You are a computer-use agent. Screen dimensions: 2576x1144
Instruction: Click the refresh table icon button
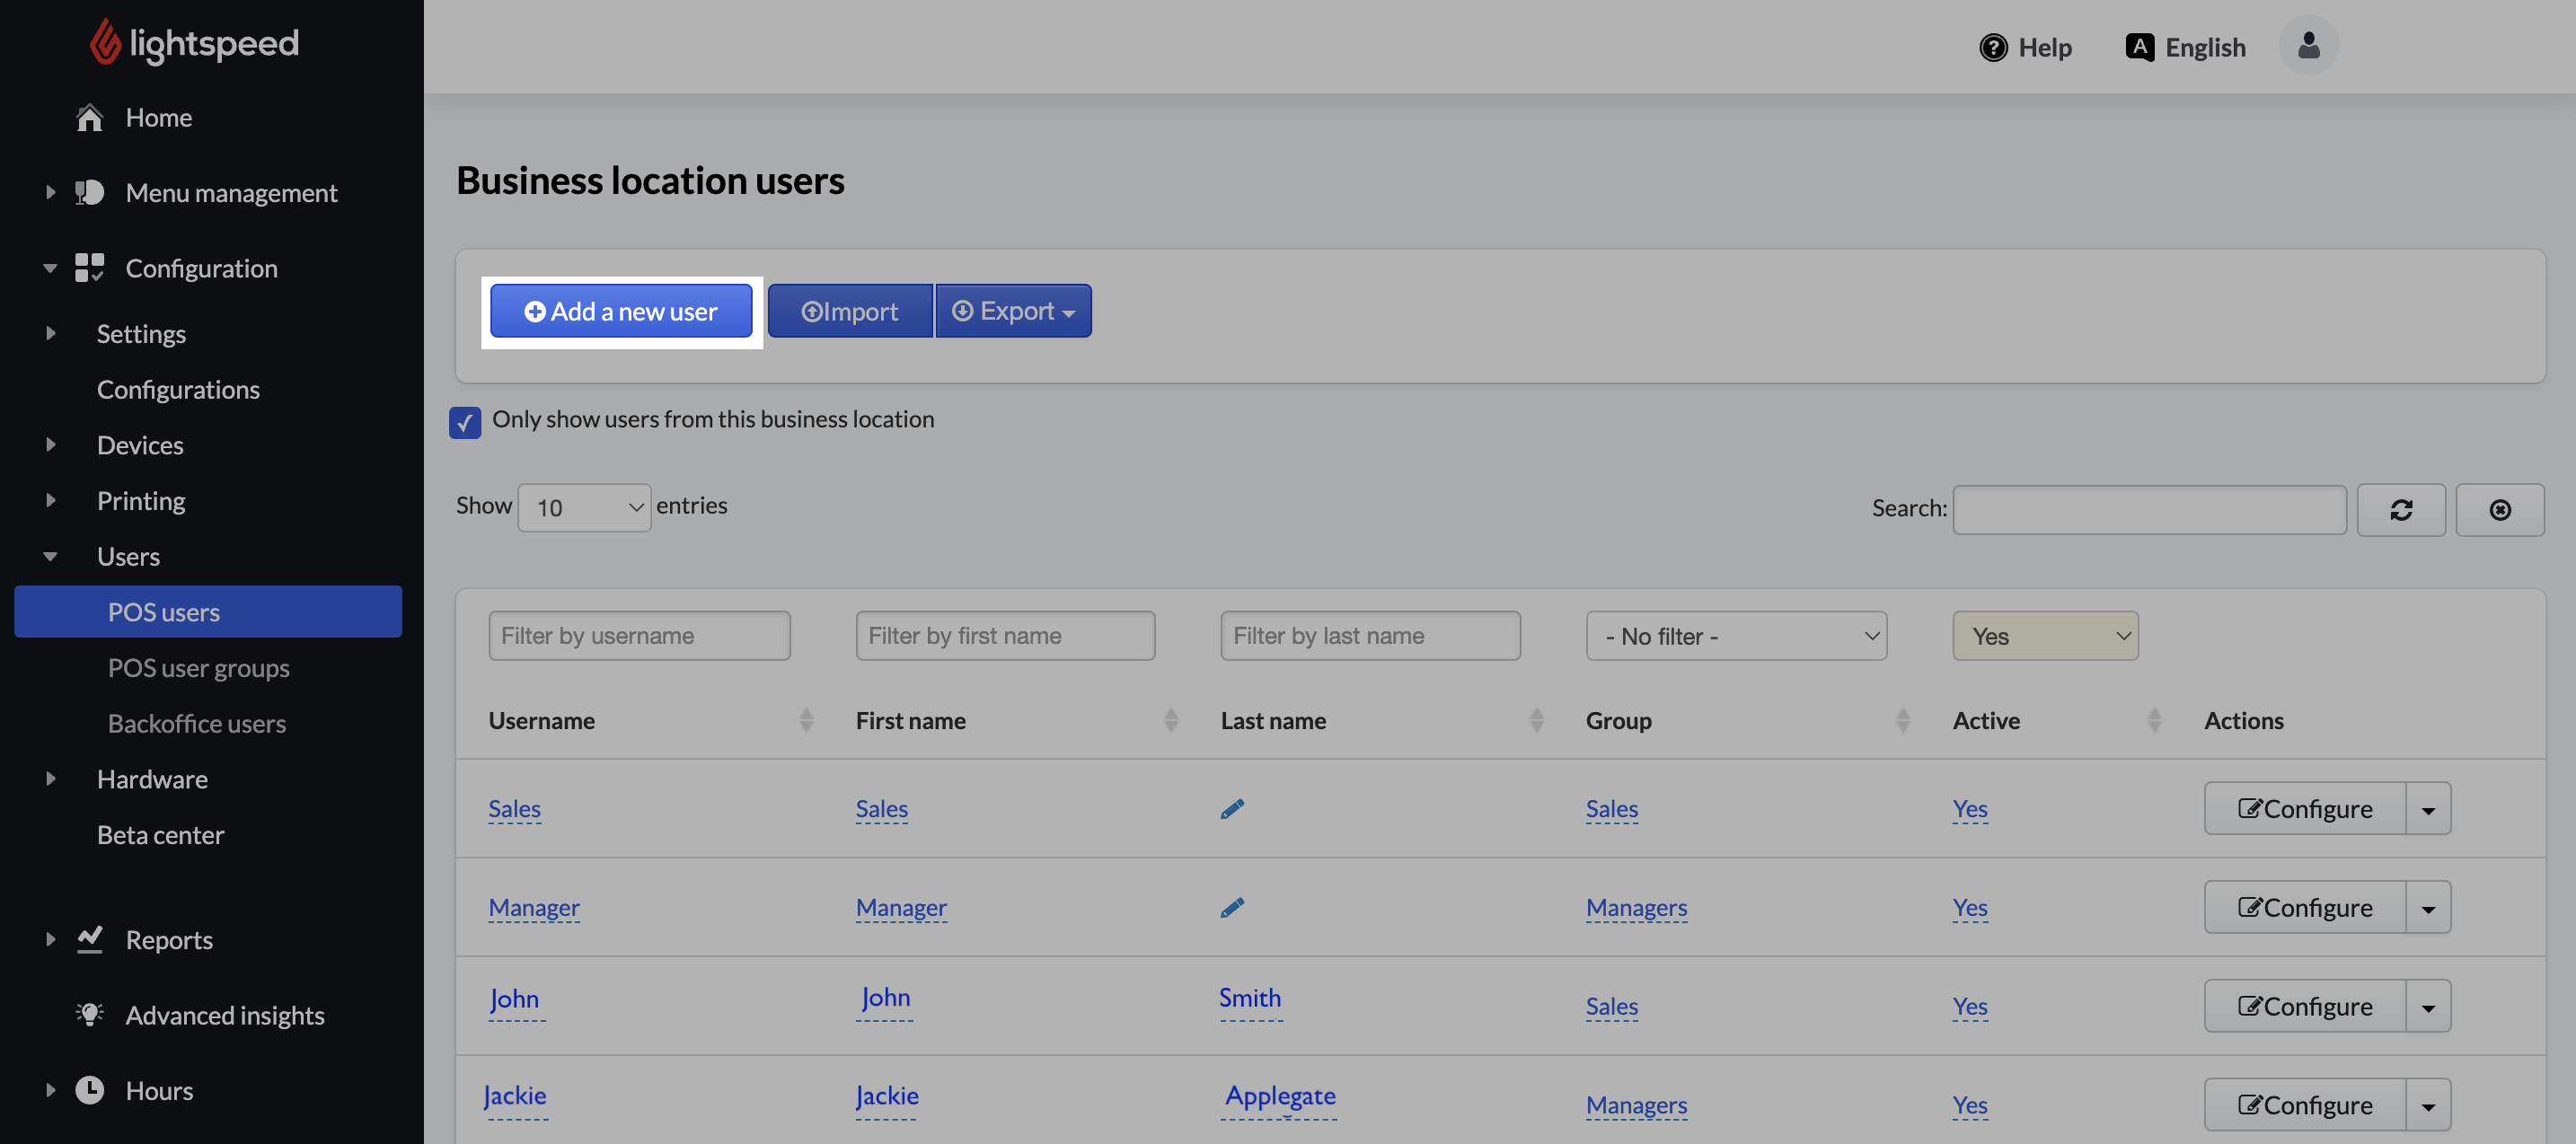point(2400,510)
